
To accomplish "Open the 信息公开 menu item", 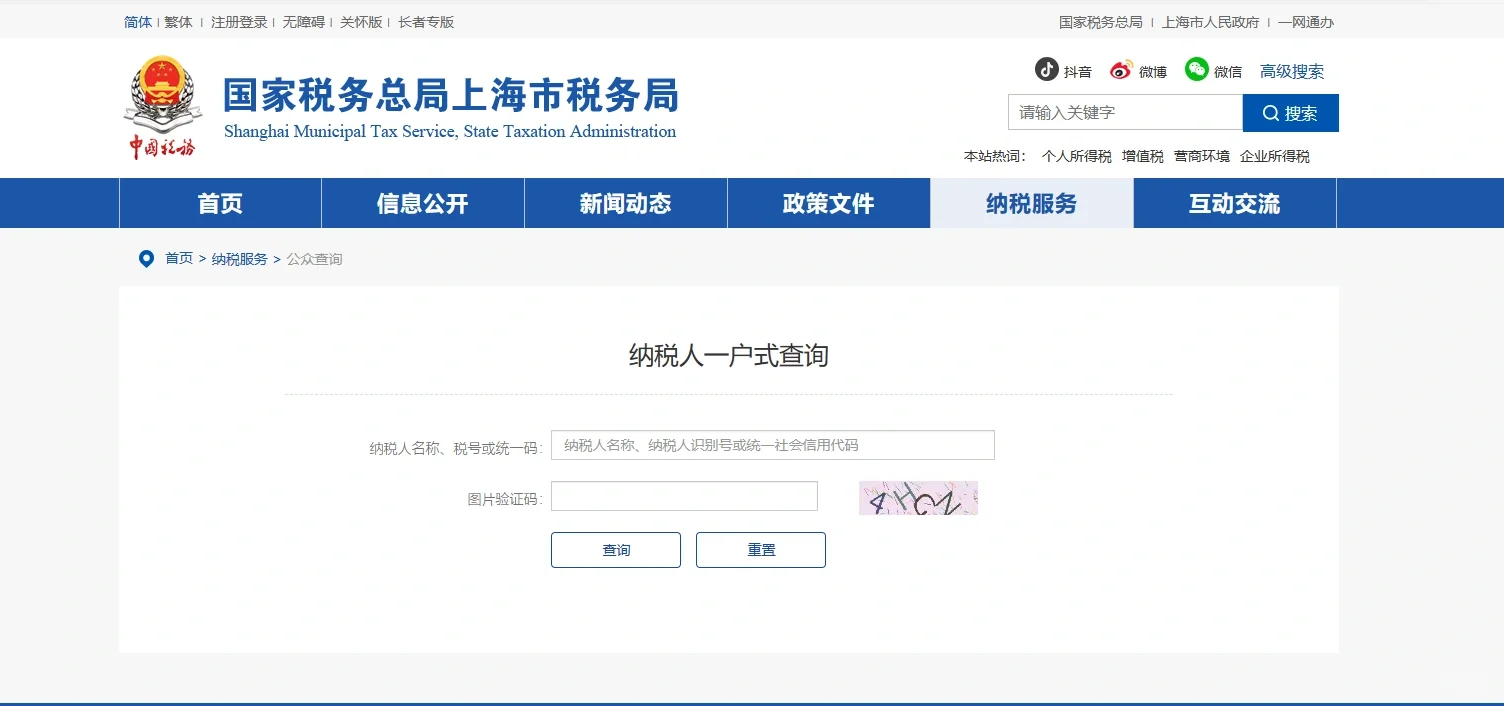I will click(x=421, y=203).
